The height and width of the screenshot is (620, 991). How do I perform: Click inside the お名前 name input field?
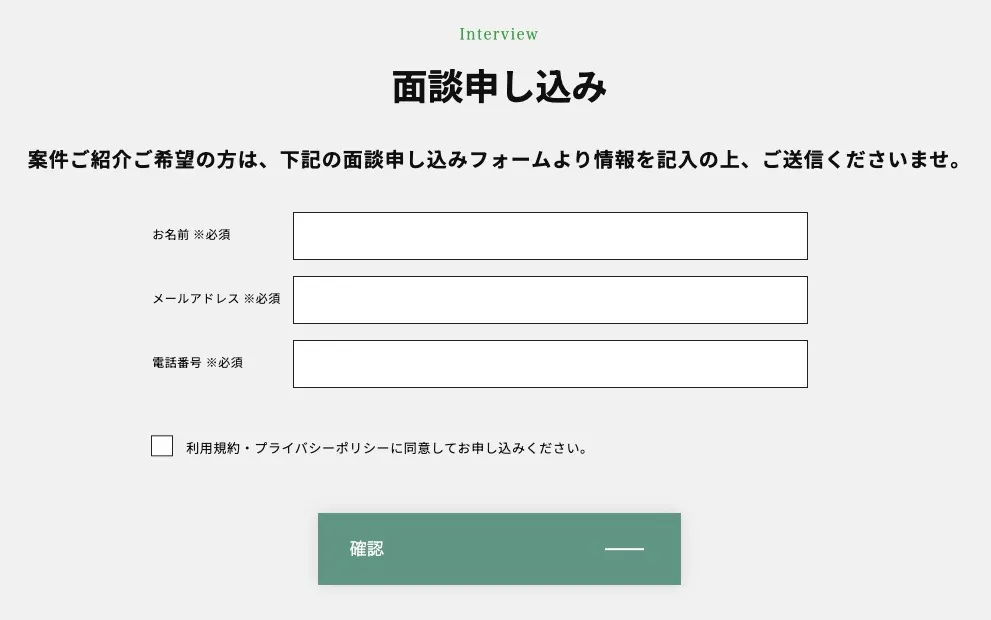pos(550,236)
